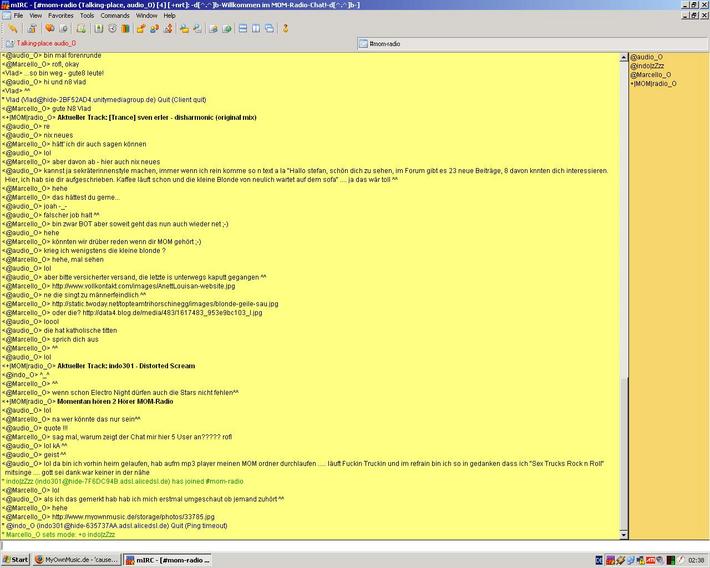
Task: Open the DCC Options toolbar icon
Action: click(x=168, y=29)
